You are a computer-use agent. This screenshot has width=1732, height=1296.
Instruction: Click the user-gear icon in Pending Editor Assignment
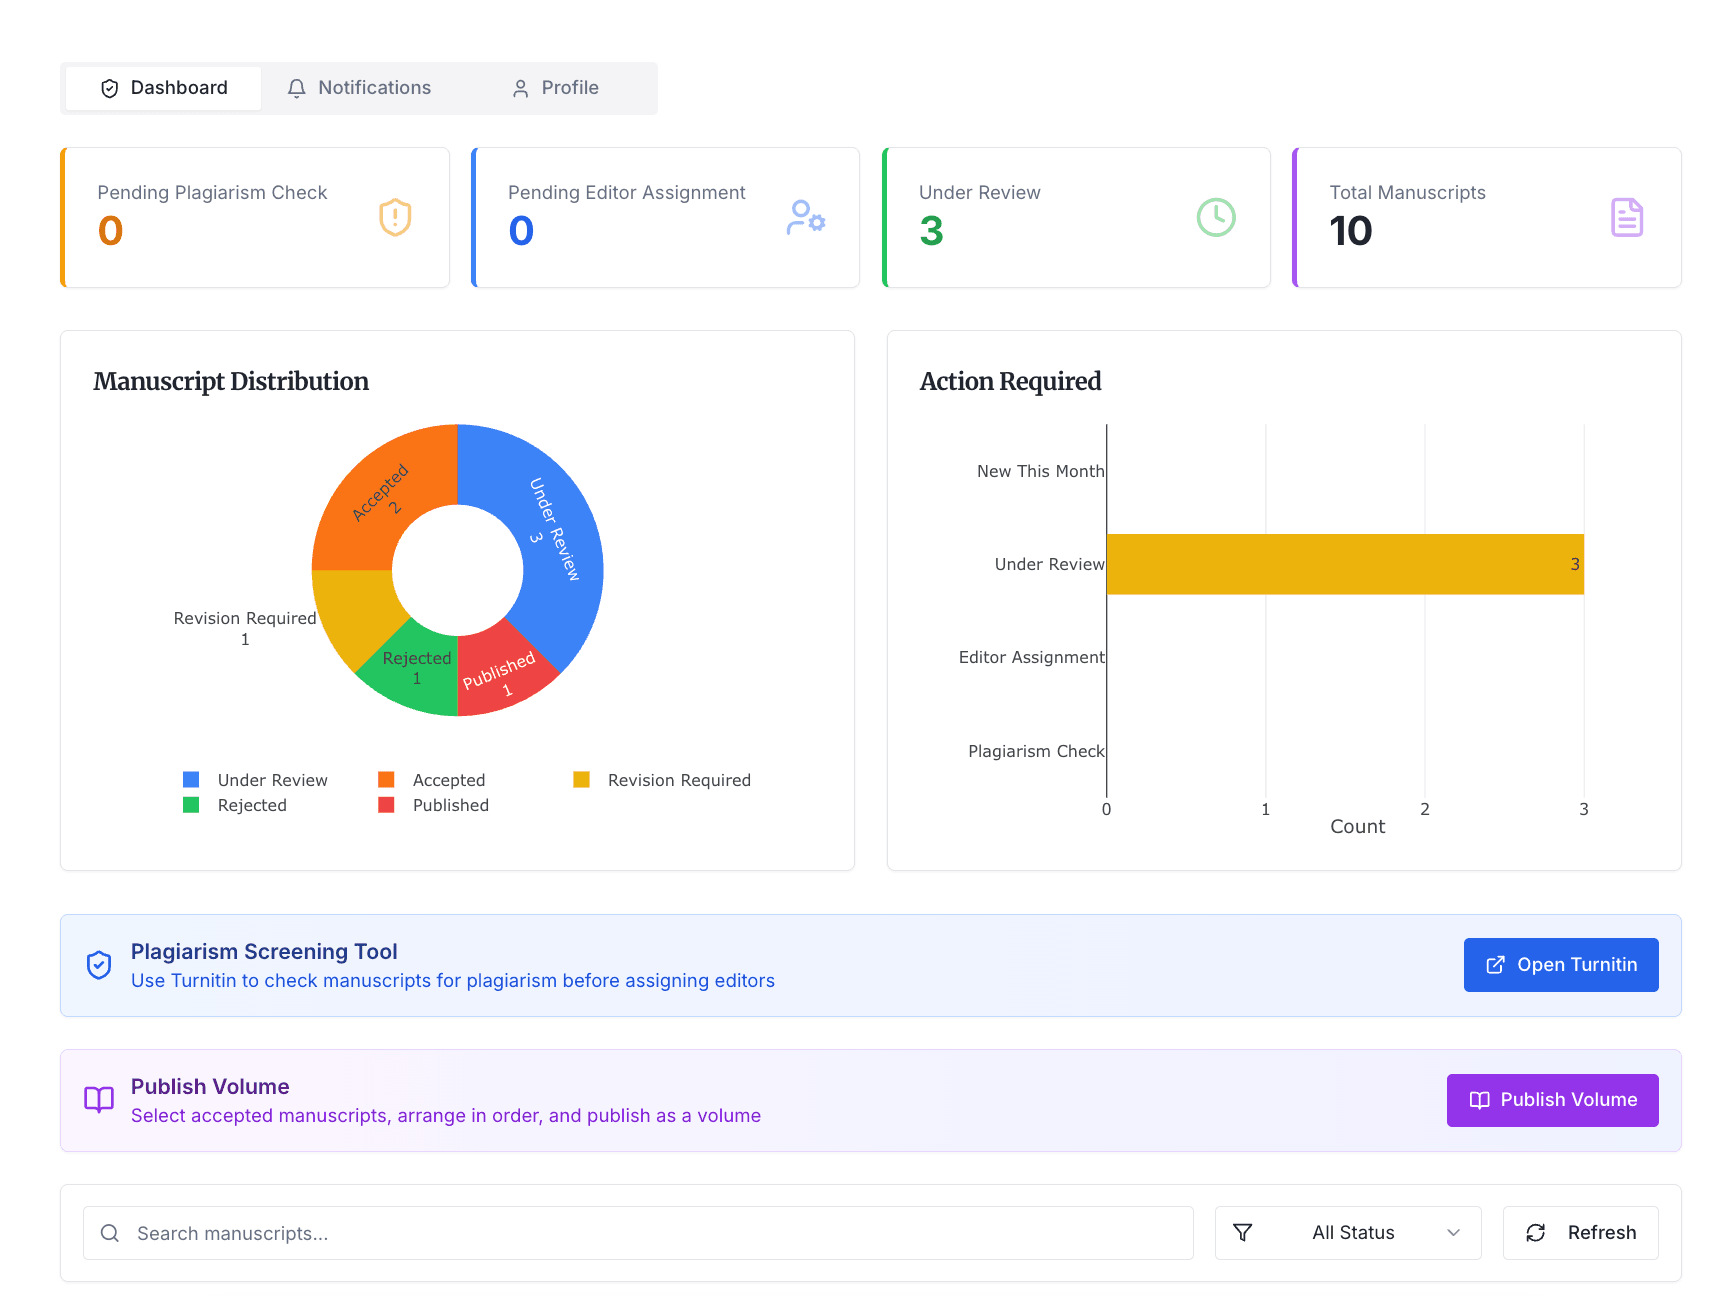point(805,217)
